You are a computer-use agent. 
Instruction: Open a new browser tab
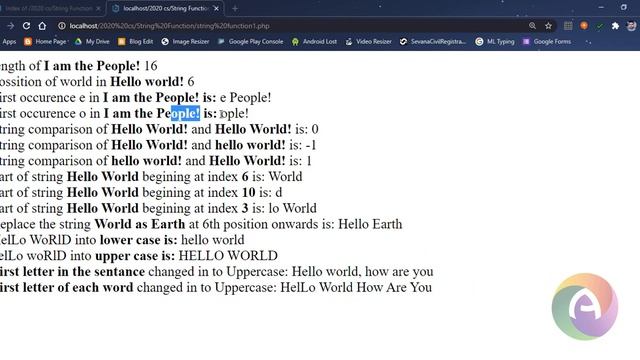point(235,8)
